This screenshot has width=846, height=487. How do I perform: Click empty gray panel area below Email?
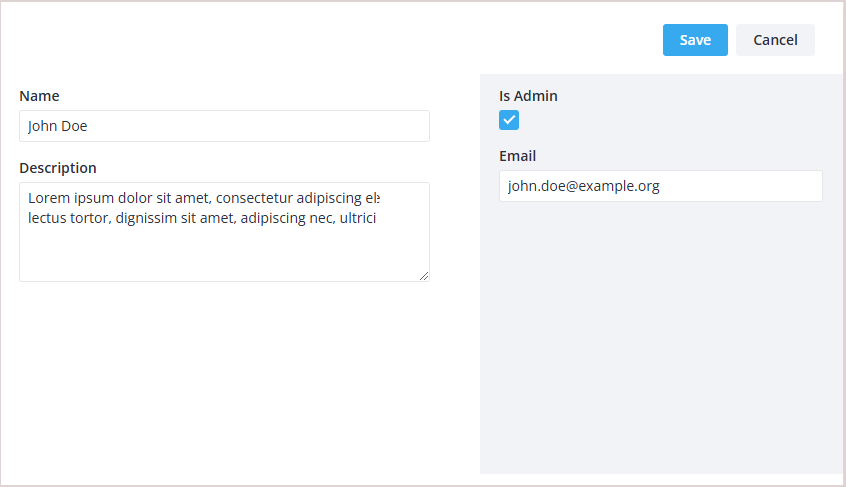[x=660, y=340]
